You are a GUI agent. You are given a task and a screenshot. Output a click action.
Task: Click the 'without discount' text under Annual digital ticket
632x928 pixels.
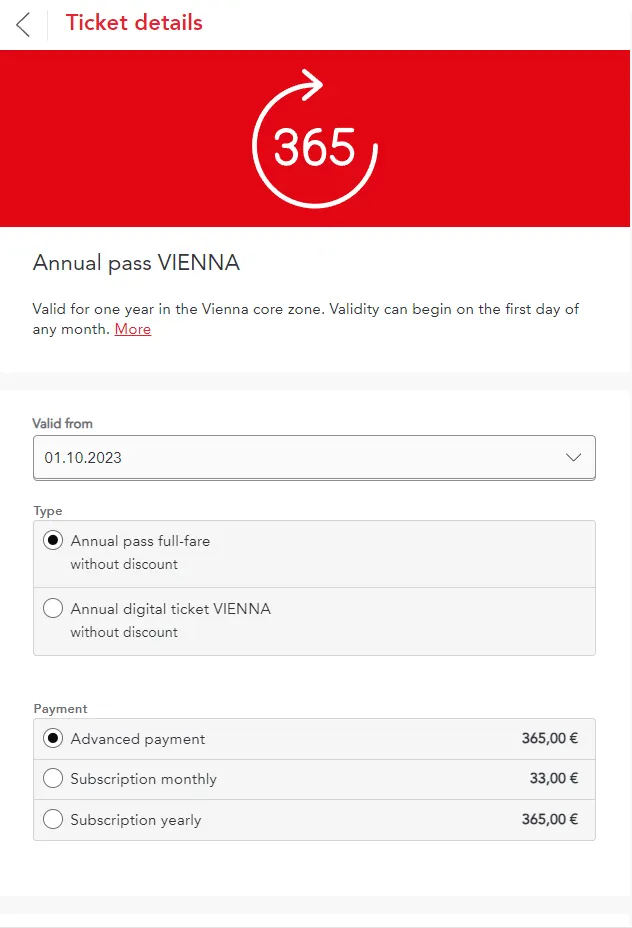tap(124, 632)
